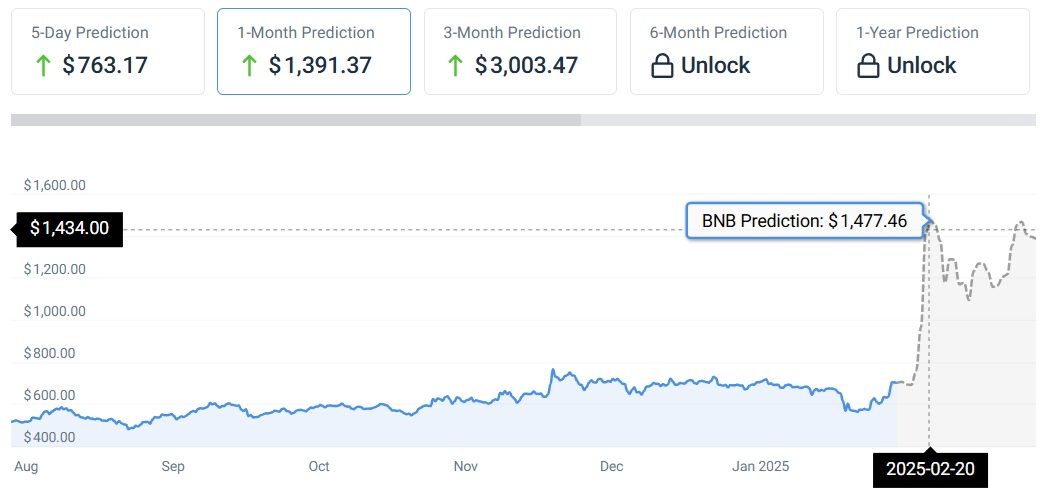Click the green up arrow beside $763.17
Image resolution: width=1048 pixels, height=501 pixels.
(x=43, y=66)
